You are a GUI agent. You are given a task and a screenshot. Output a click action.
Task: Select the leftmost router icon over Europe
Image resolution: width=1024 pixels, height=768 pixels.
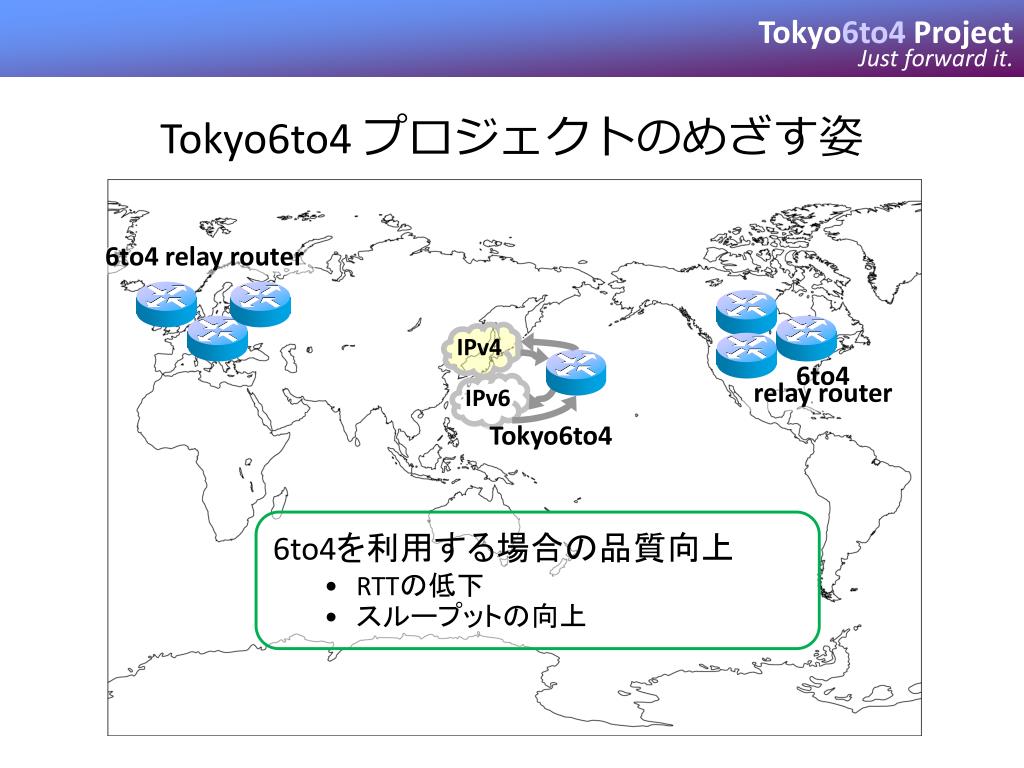pos(167,304)
